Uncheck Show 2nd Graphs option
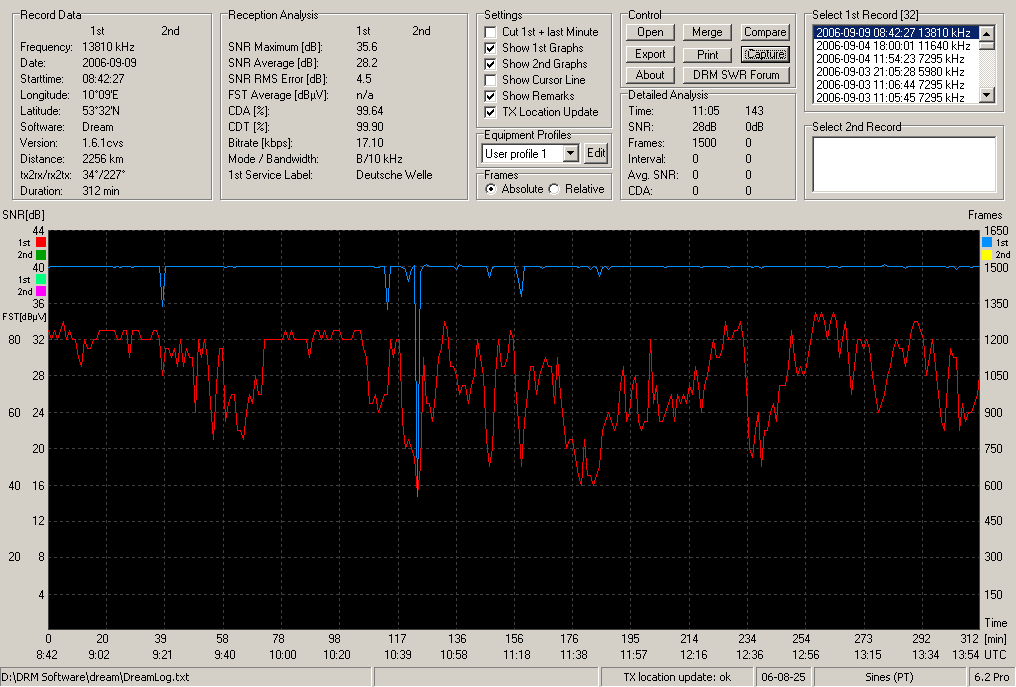1016x687 pixels. point(491,64)
